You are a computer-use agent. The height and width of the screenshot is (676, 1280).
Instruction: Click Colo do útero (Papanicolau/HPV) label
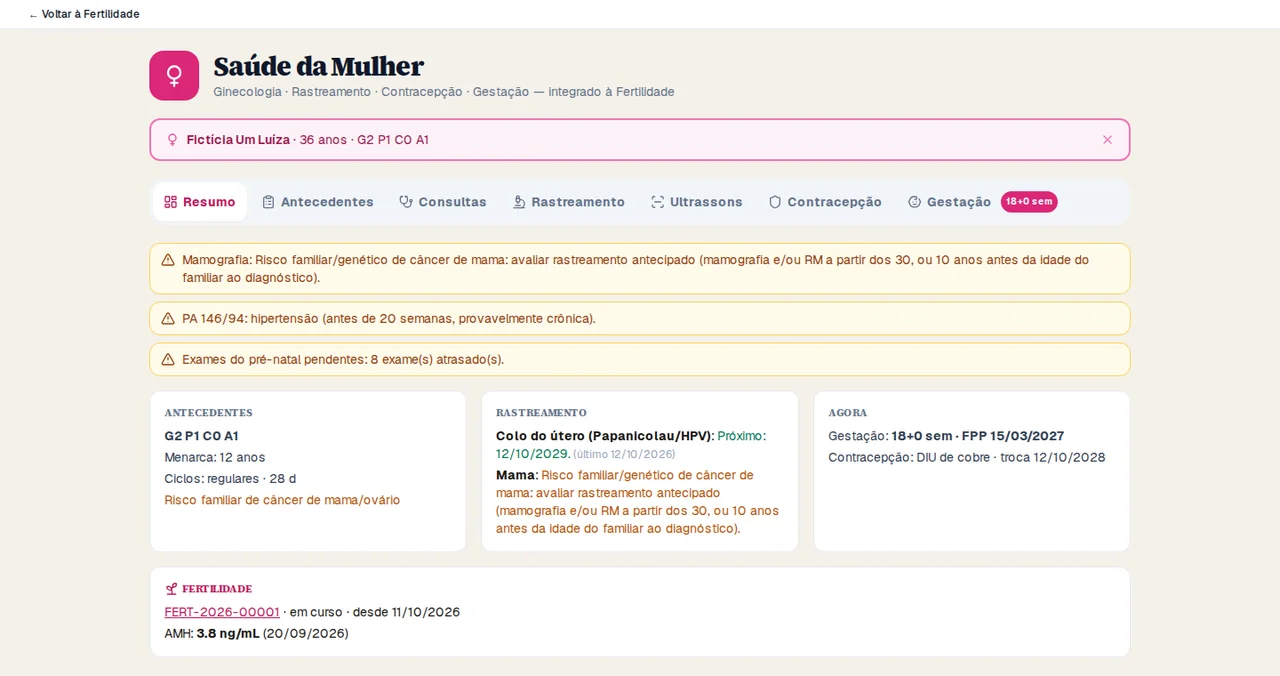[603, 436]
